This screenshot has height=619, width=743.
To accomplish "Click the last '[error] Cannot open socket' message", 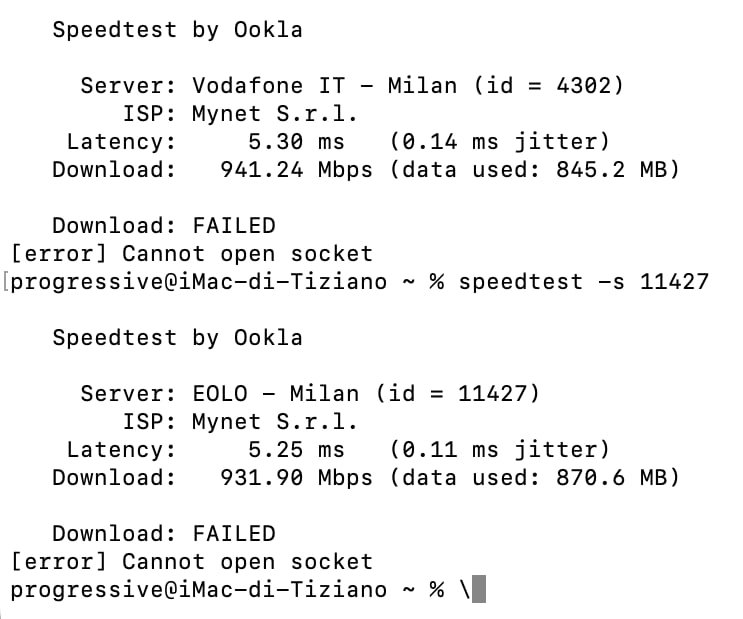I will click(x=192, y=562).
